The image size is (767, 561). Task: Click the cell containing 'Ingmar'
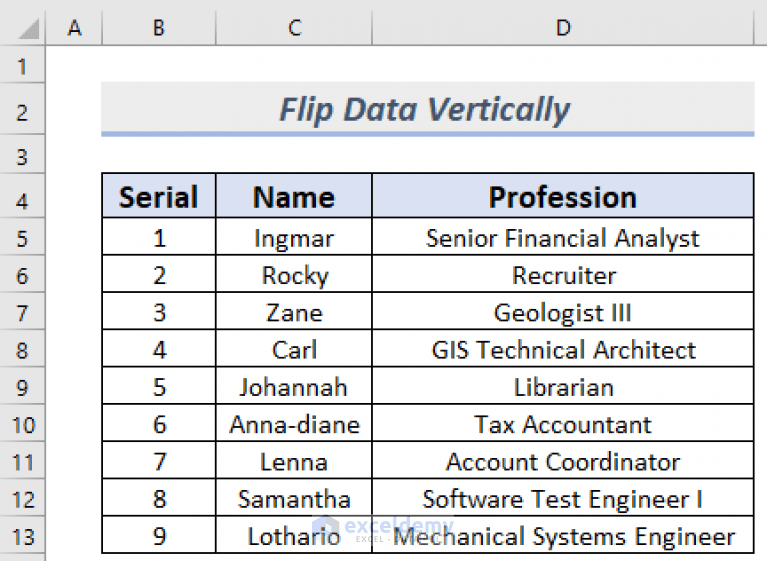(294, 238)
